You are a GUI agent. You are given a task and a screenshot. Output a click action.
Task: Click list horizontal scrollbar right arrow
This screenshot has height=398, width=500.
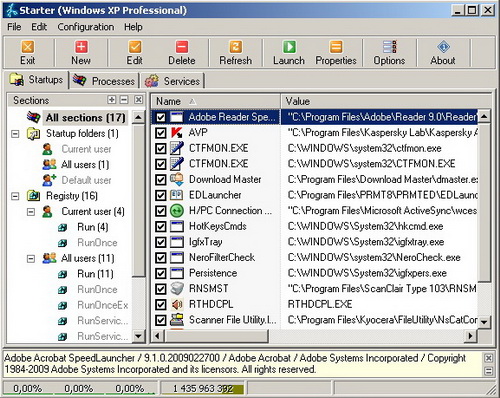470,336
